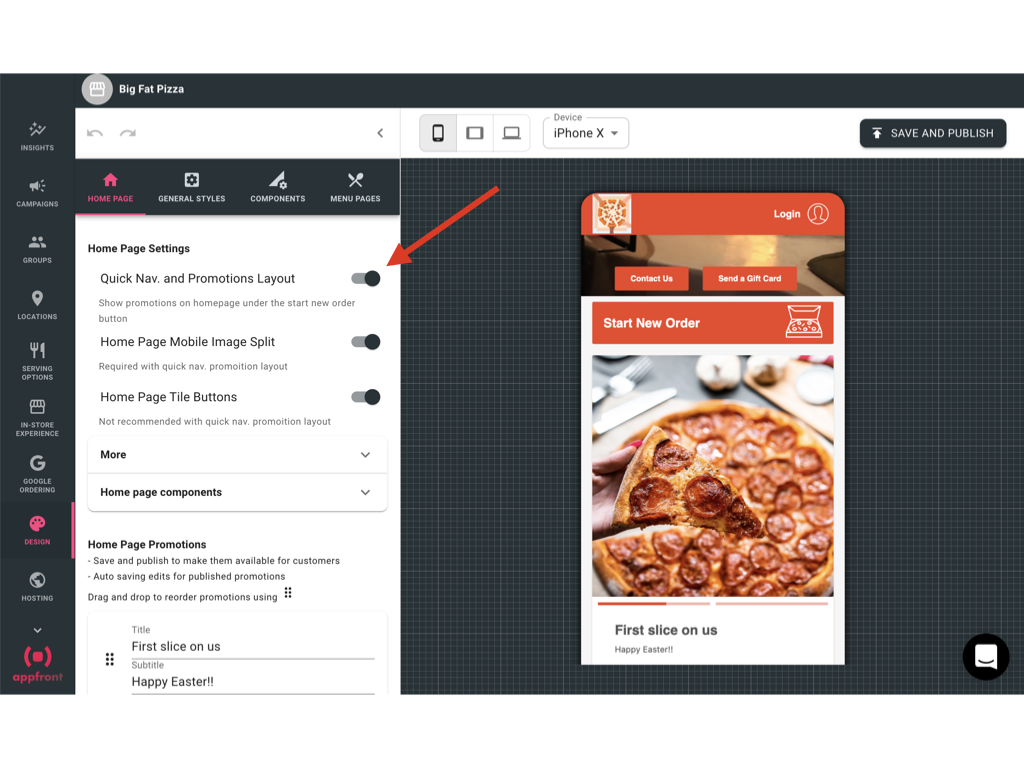Toggle Quick Nav. and Promotions Layout switch

coord(366,279)
